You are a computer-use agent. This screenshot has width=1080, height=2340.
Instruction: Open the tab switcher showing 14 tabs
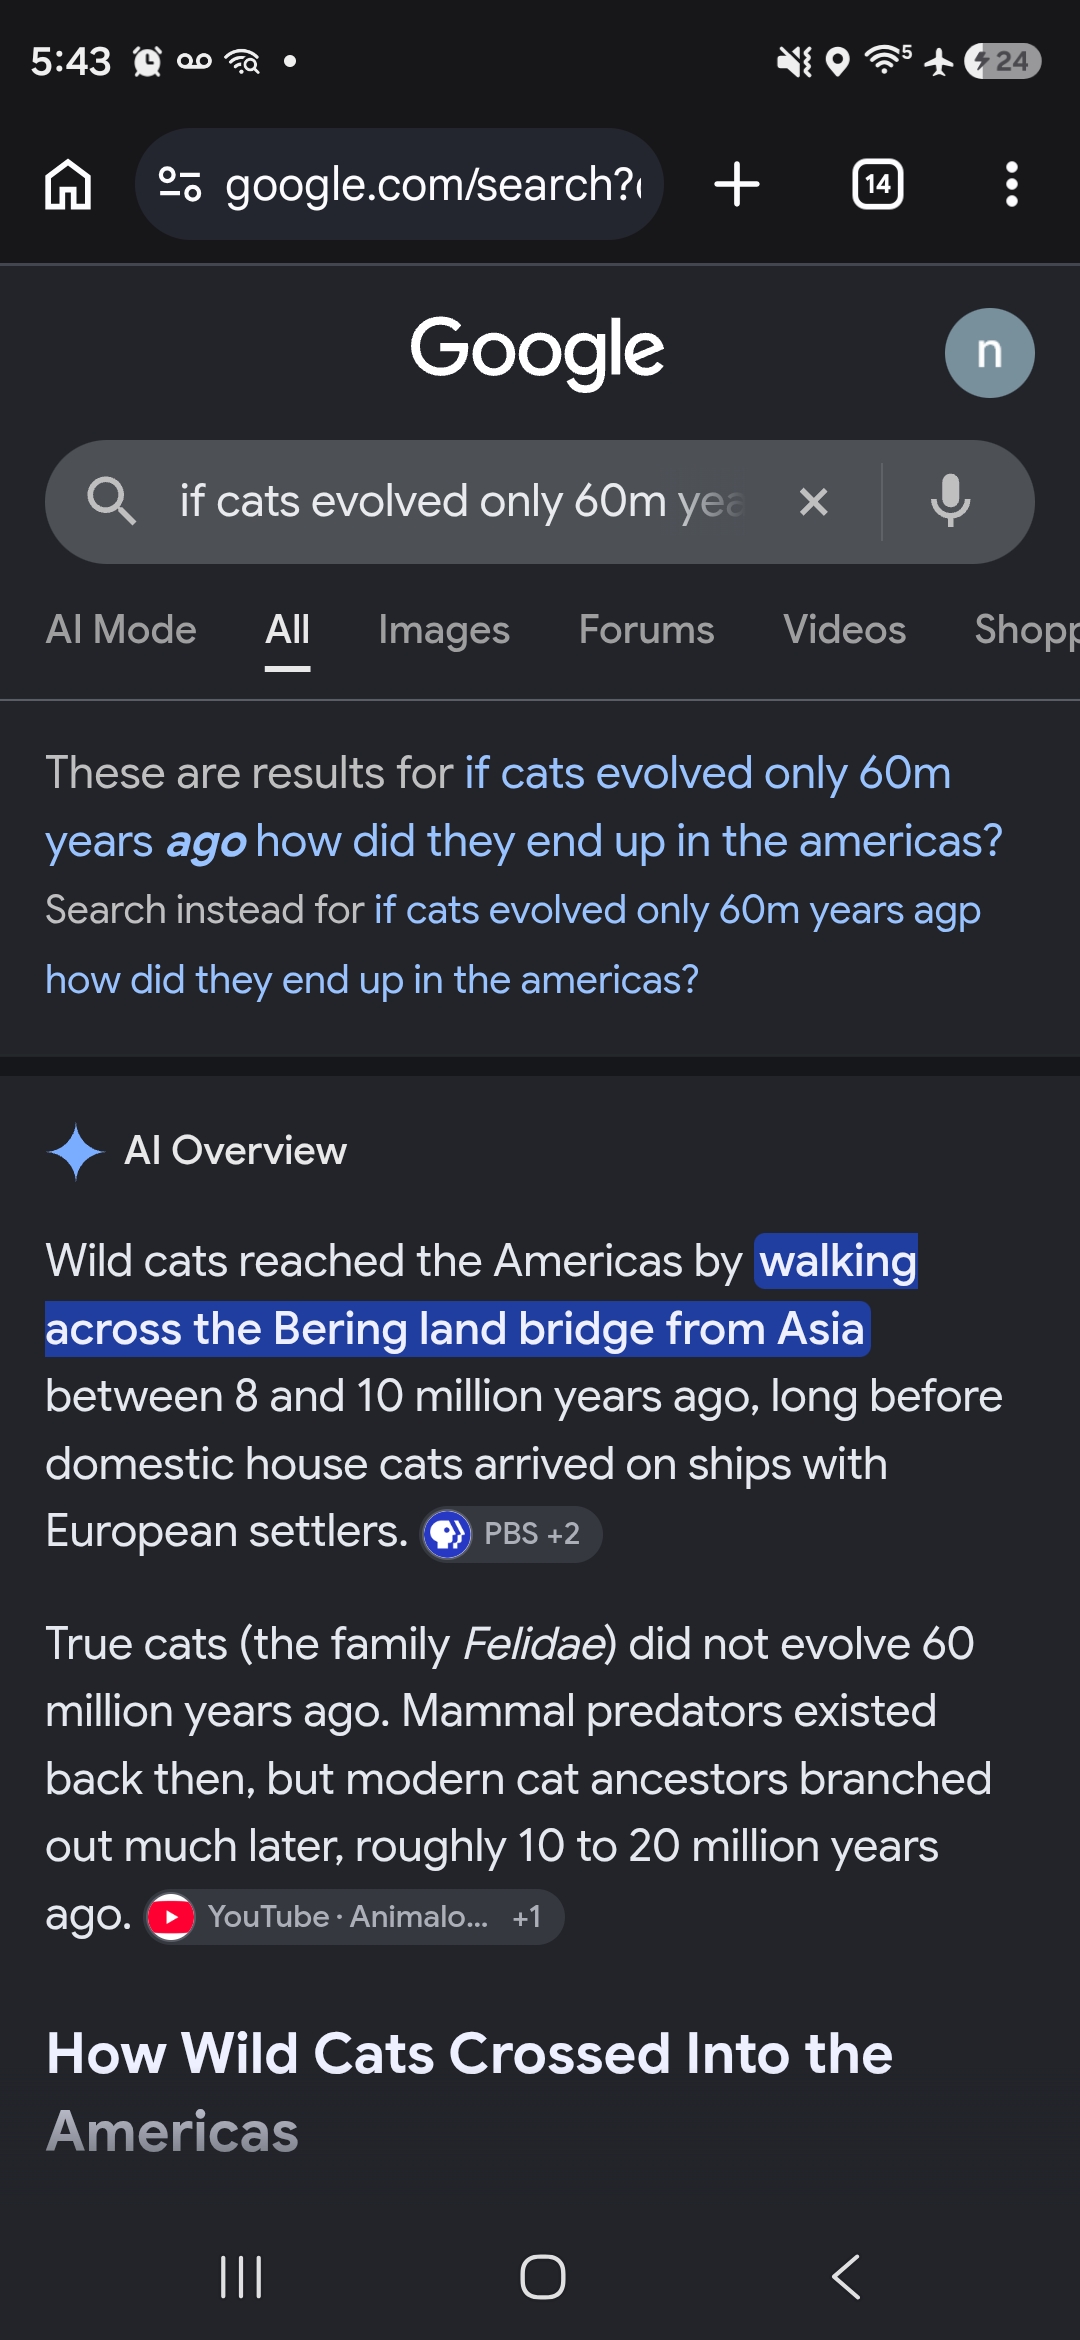(x=877, y=185)
